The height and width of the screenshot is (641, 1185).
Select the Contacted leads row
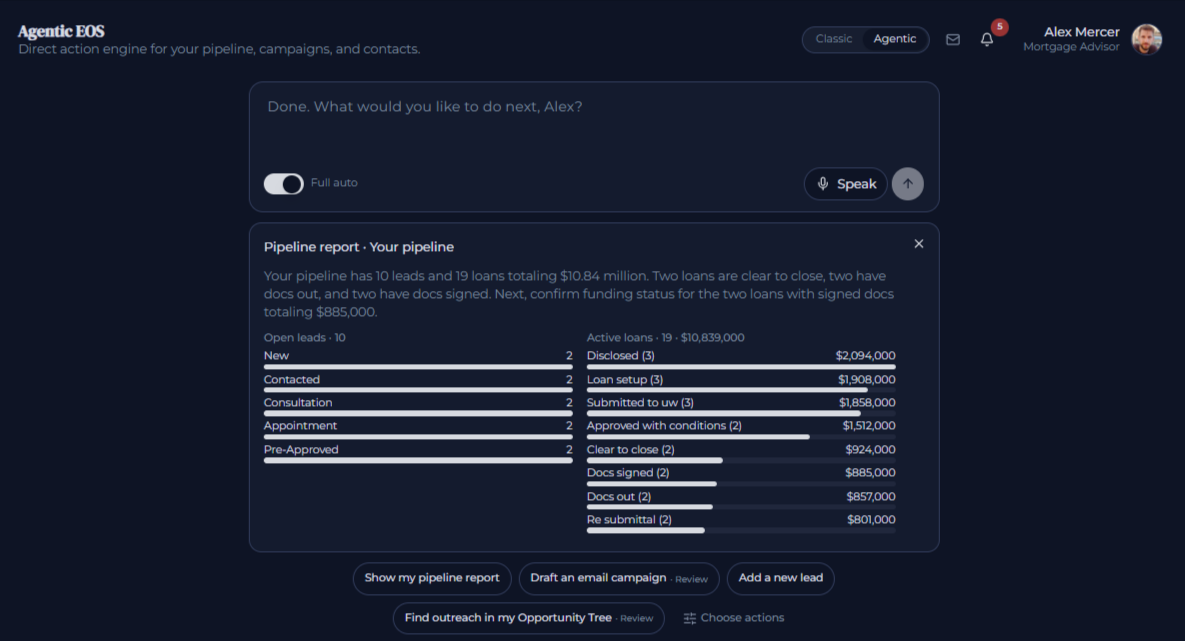(418, 382)
